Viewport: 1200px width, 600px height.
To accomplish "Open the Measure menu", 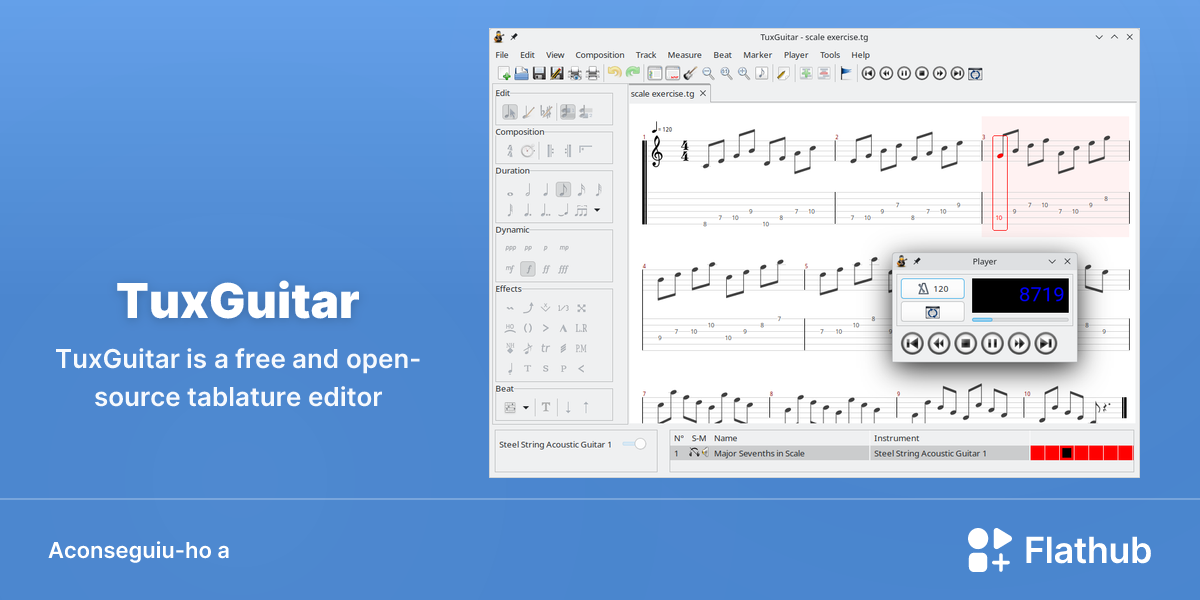I will click(x=684, y=55).
